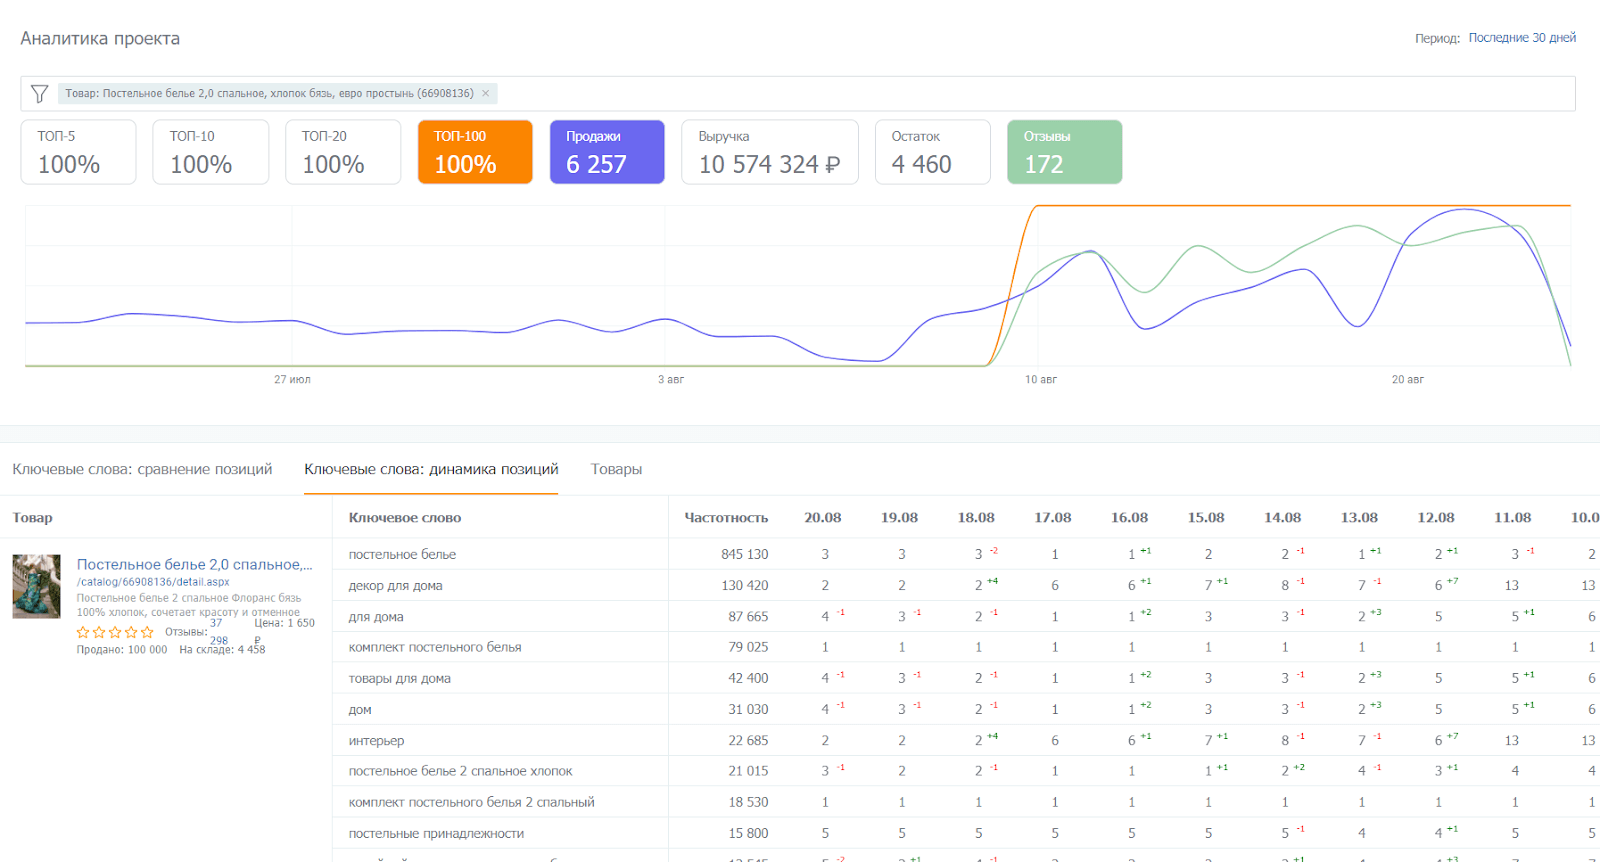Click the Ключевое слово column header
The width and height of the screenshot is (1600, 862).
pyautogui.click(x=404, y=518)
